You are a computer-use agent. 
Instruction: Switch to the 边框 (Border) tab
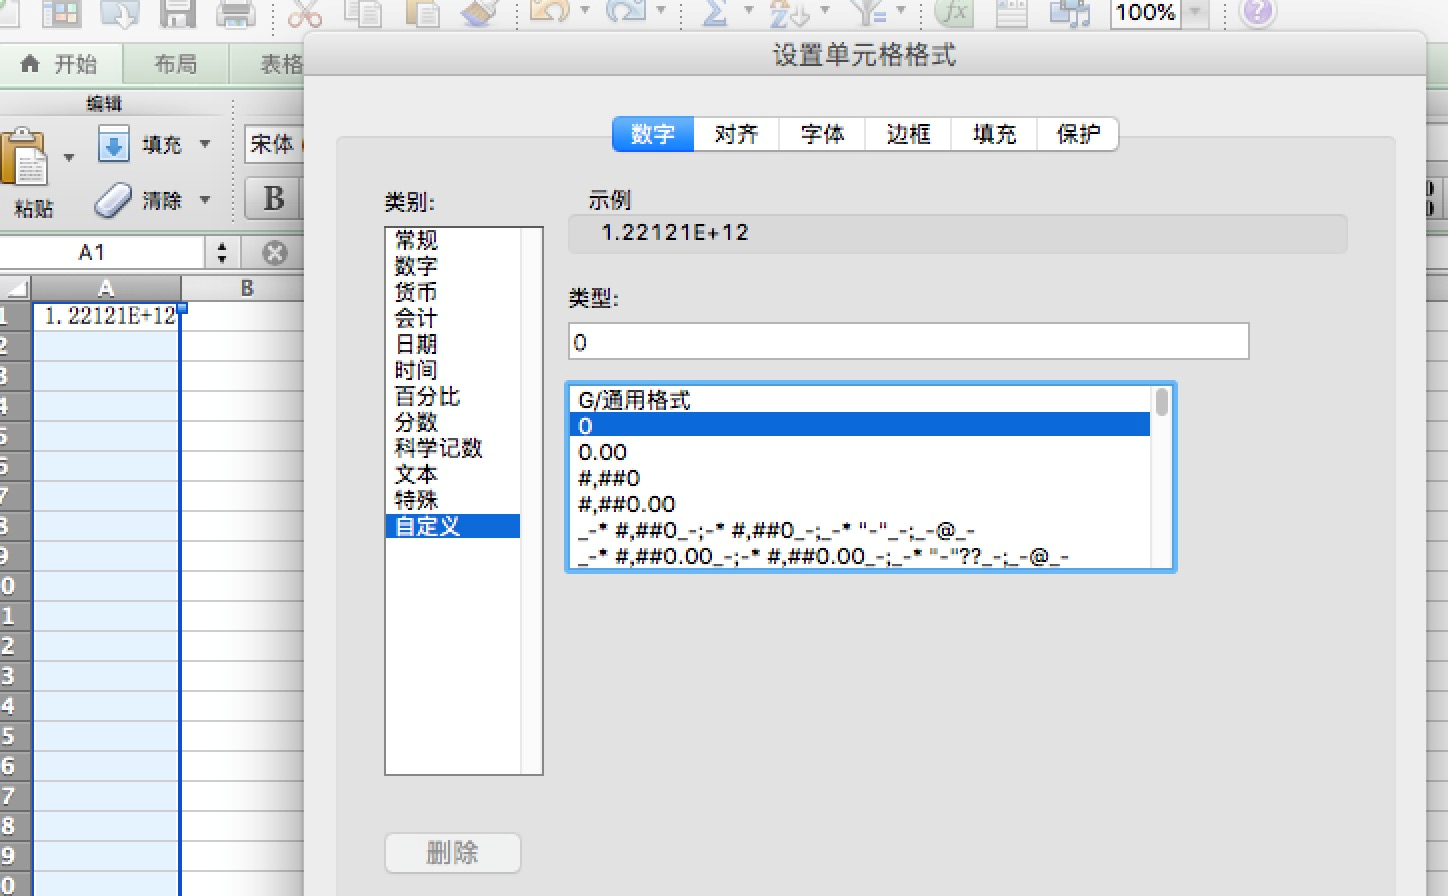pyautogui.click(x=908, y=134)
